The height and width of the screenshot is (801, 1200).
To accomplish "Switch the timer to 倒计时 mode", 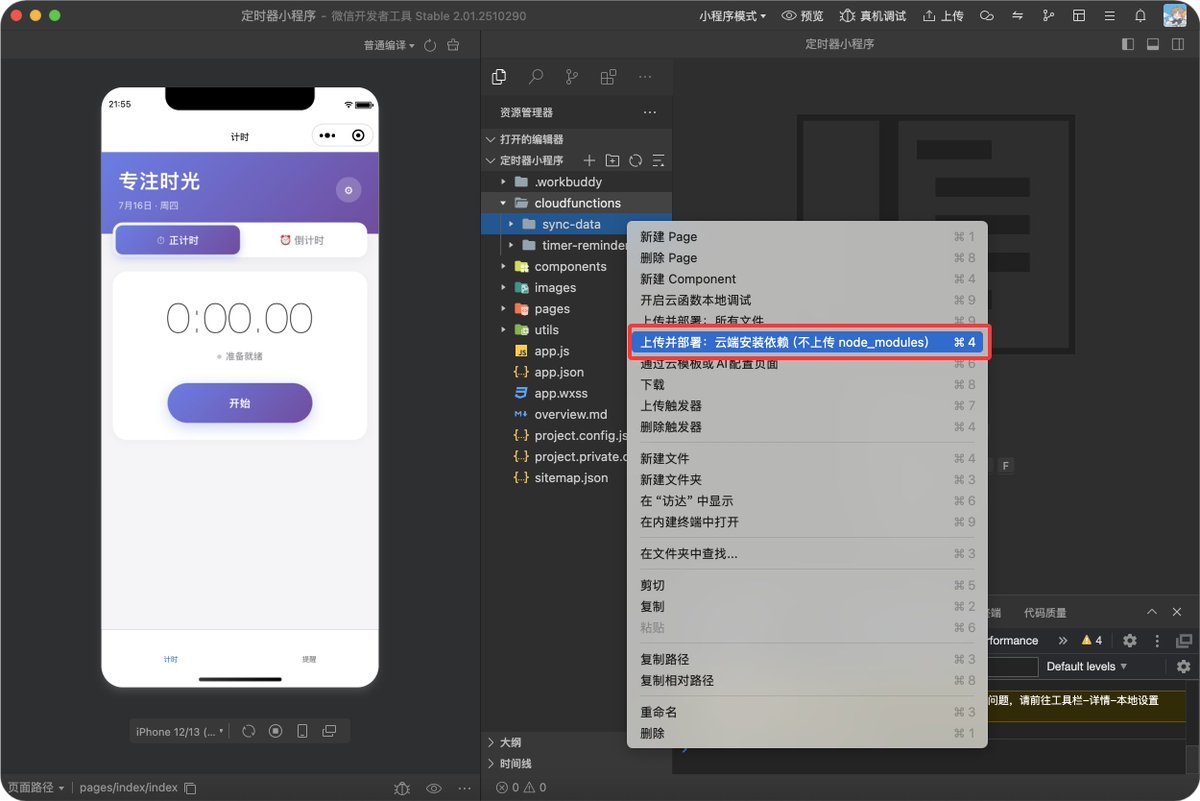I will (x=302, y=240).
